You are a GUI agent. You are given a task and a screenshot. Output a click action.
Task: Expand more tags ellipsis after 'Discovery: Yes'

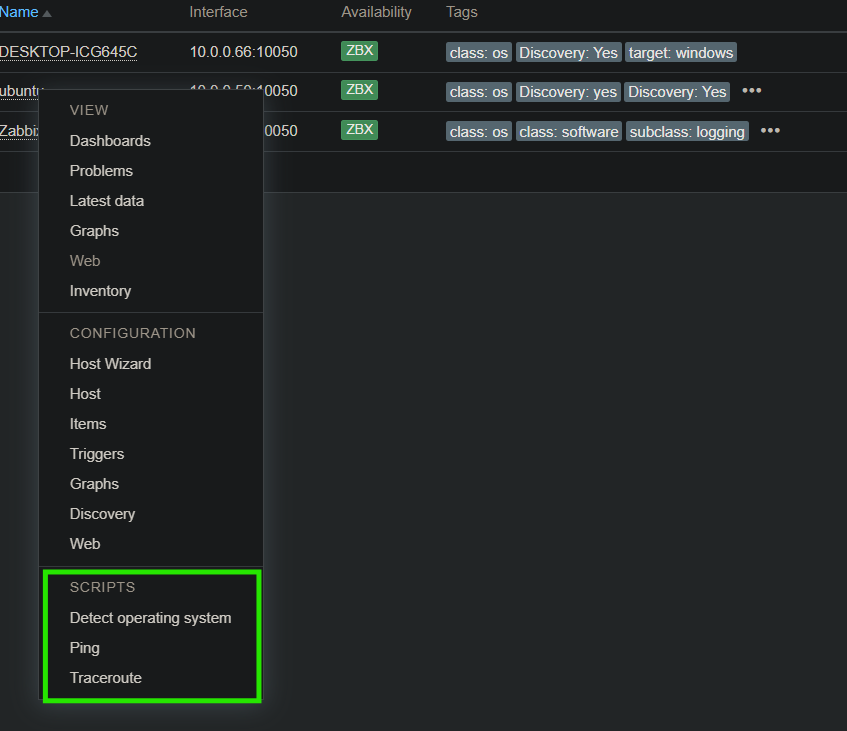click(752, 91)
